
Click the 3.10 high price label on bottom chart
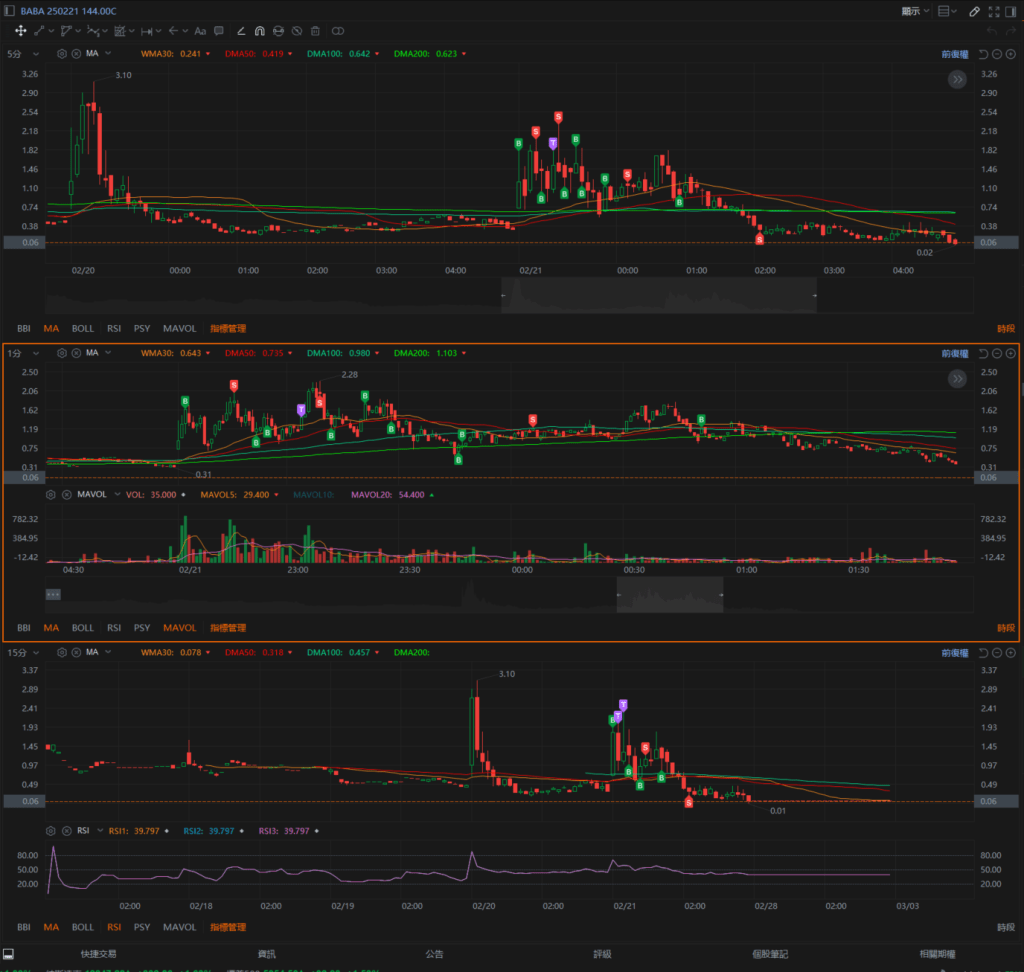(x=506, y=674)
